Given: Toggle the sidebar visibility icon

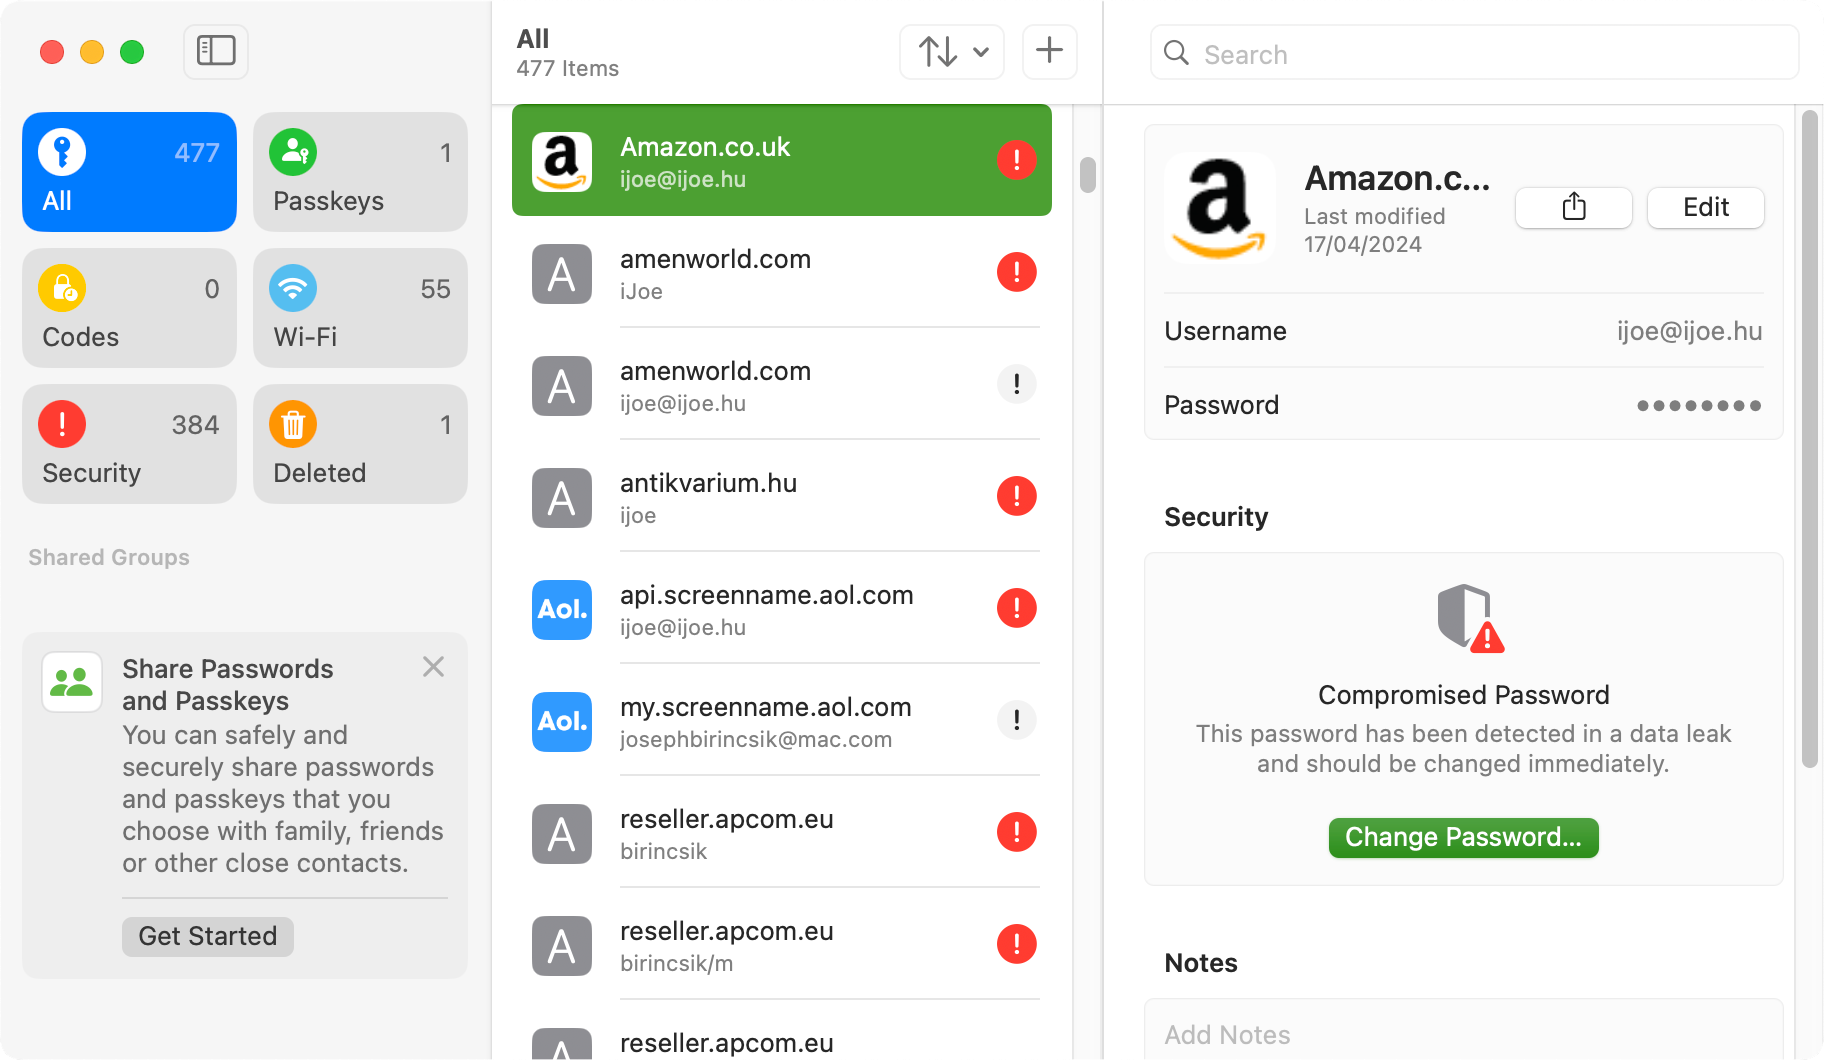Looking at the screenshot, I should tap(216, 51).
